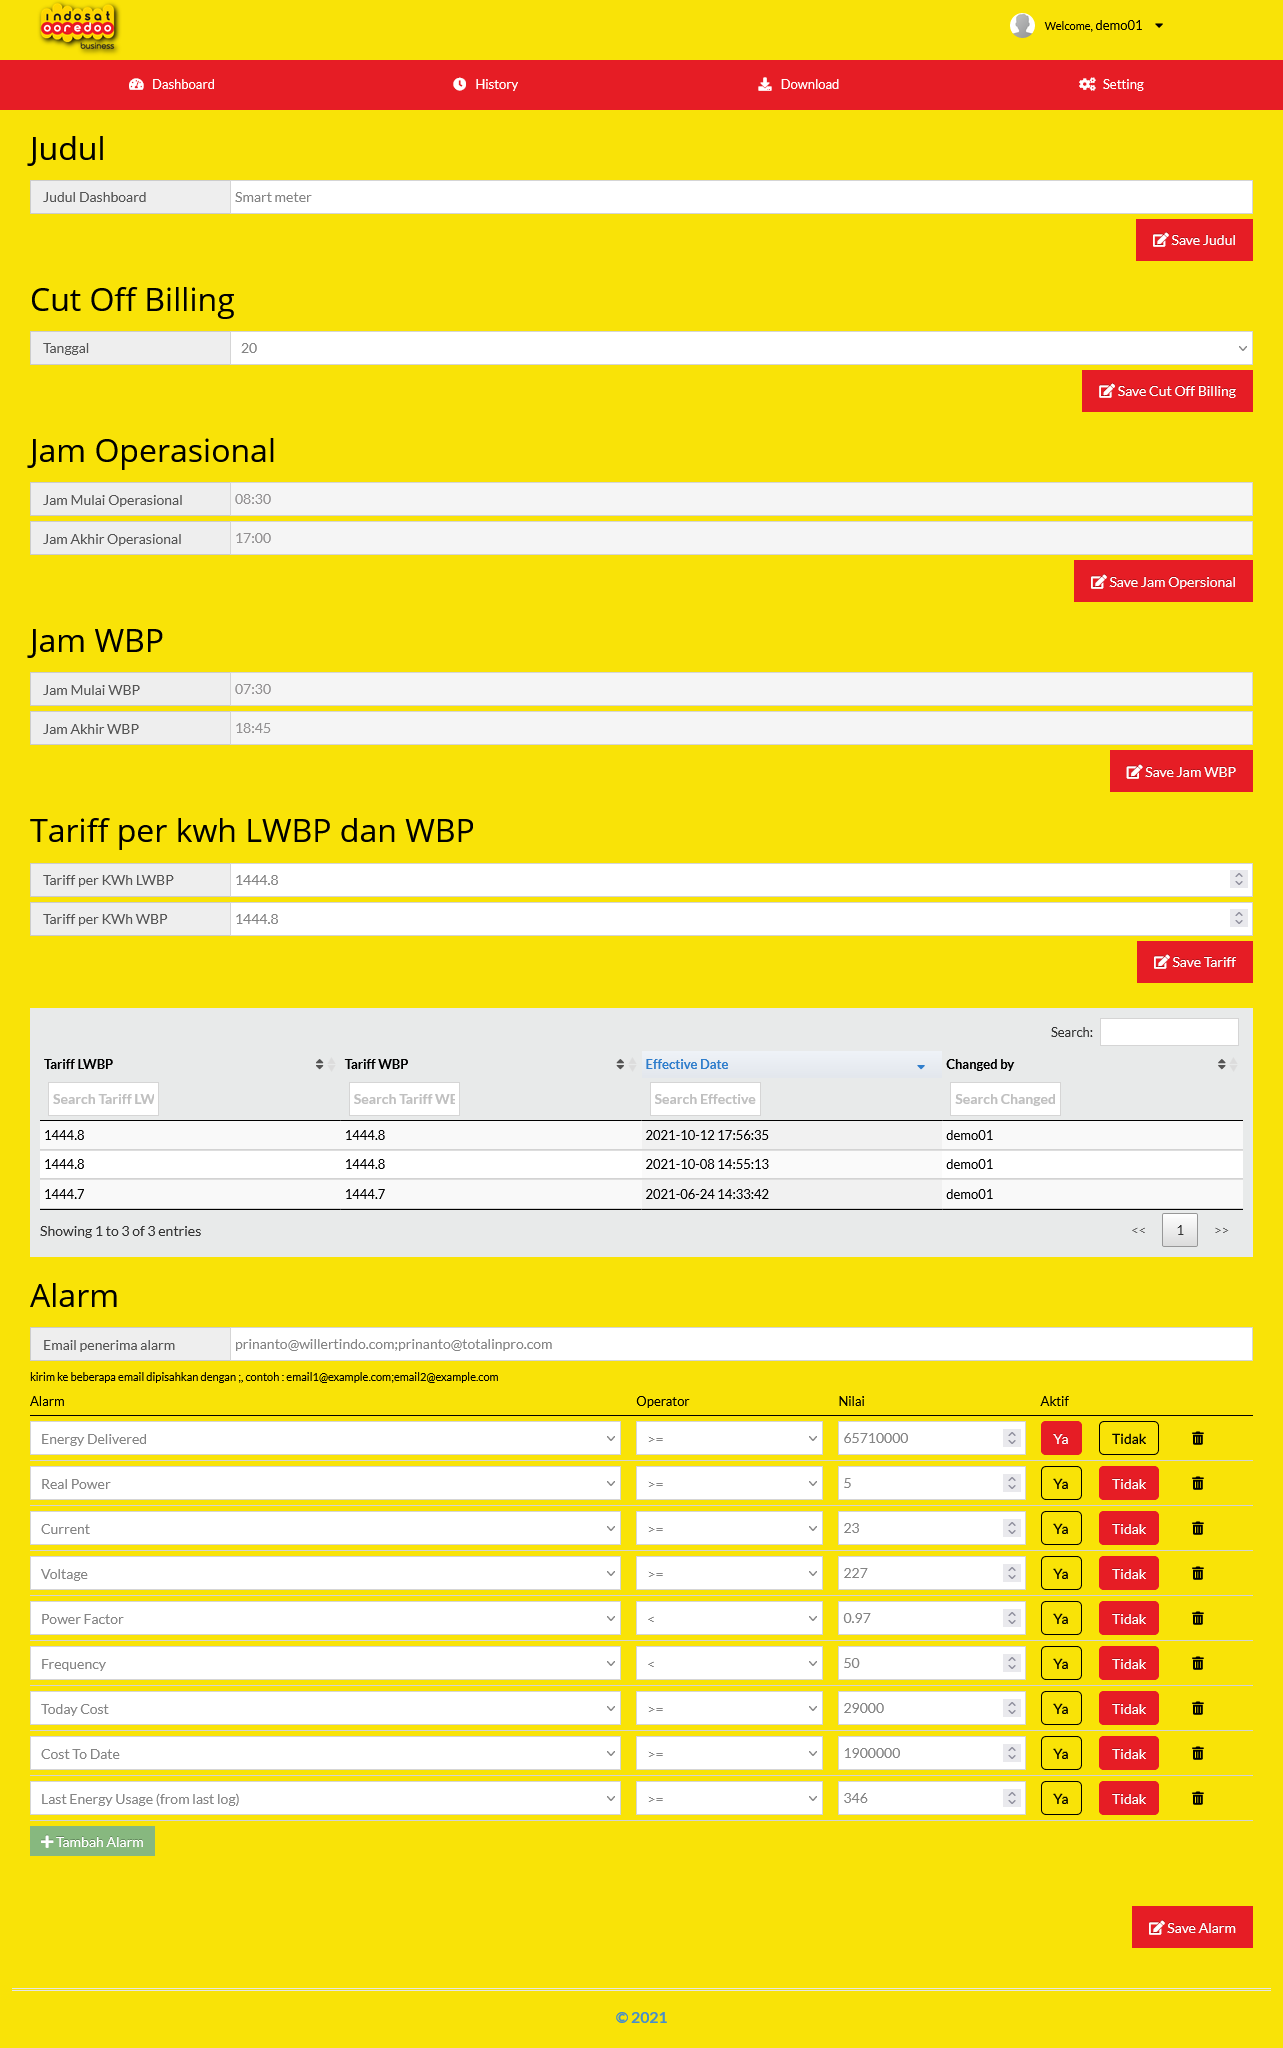Click the Save Jam WBP button

pyautogui.click(x=1181, y=772)
